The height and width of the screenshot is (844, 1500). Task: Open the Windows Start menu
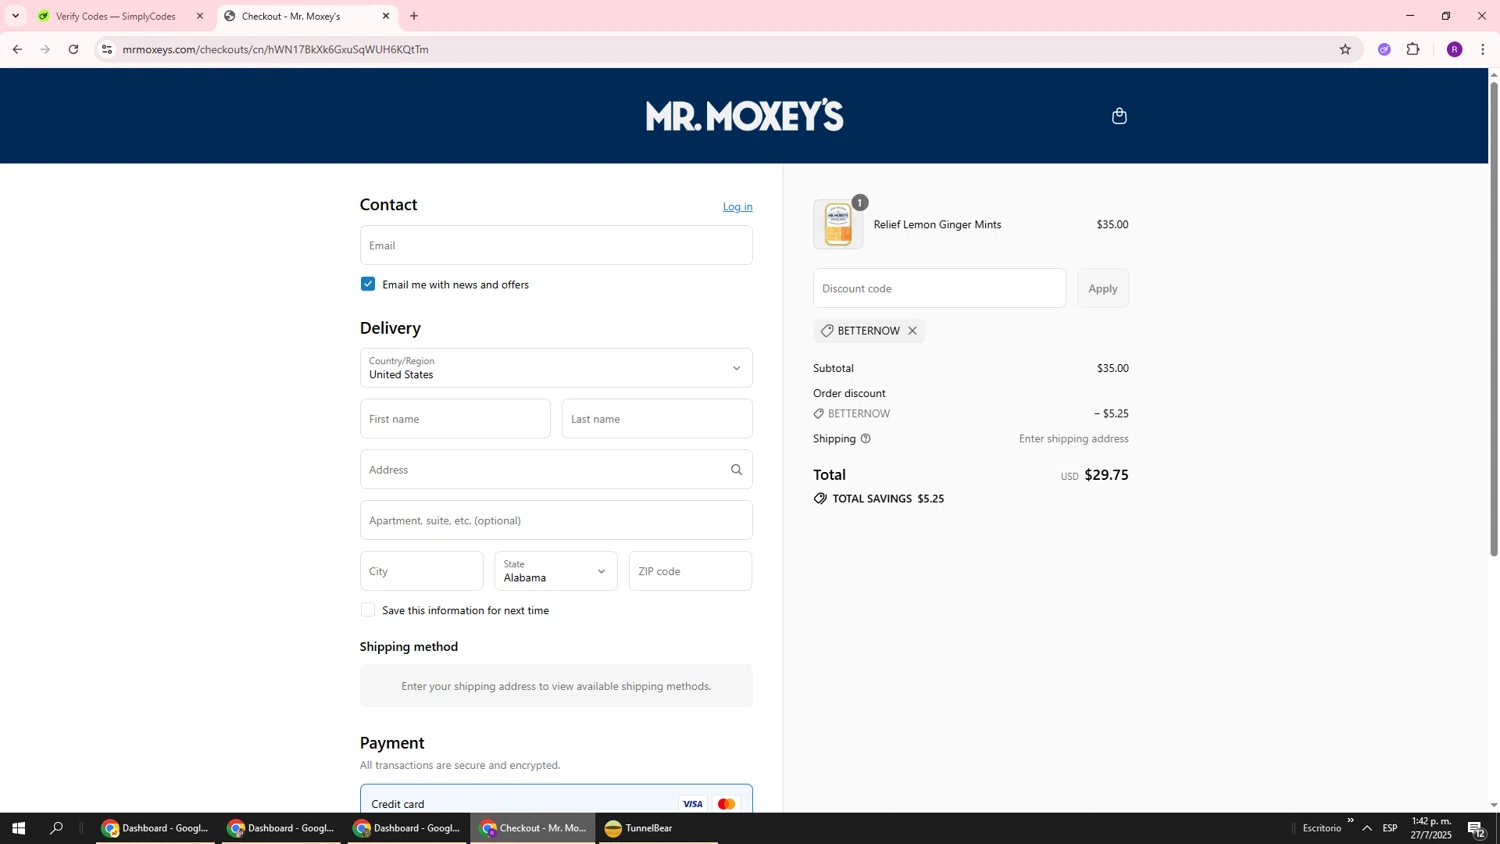pos(18,828)
